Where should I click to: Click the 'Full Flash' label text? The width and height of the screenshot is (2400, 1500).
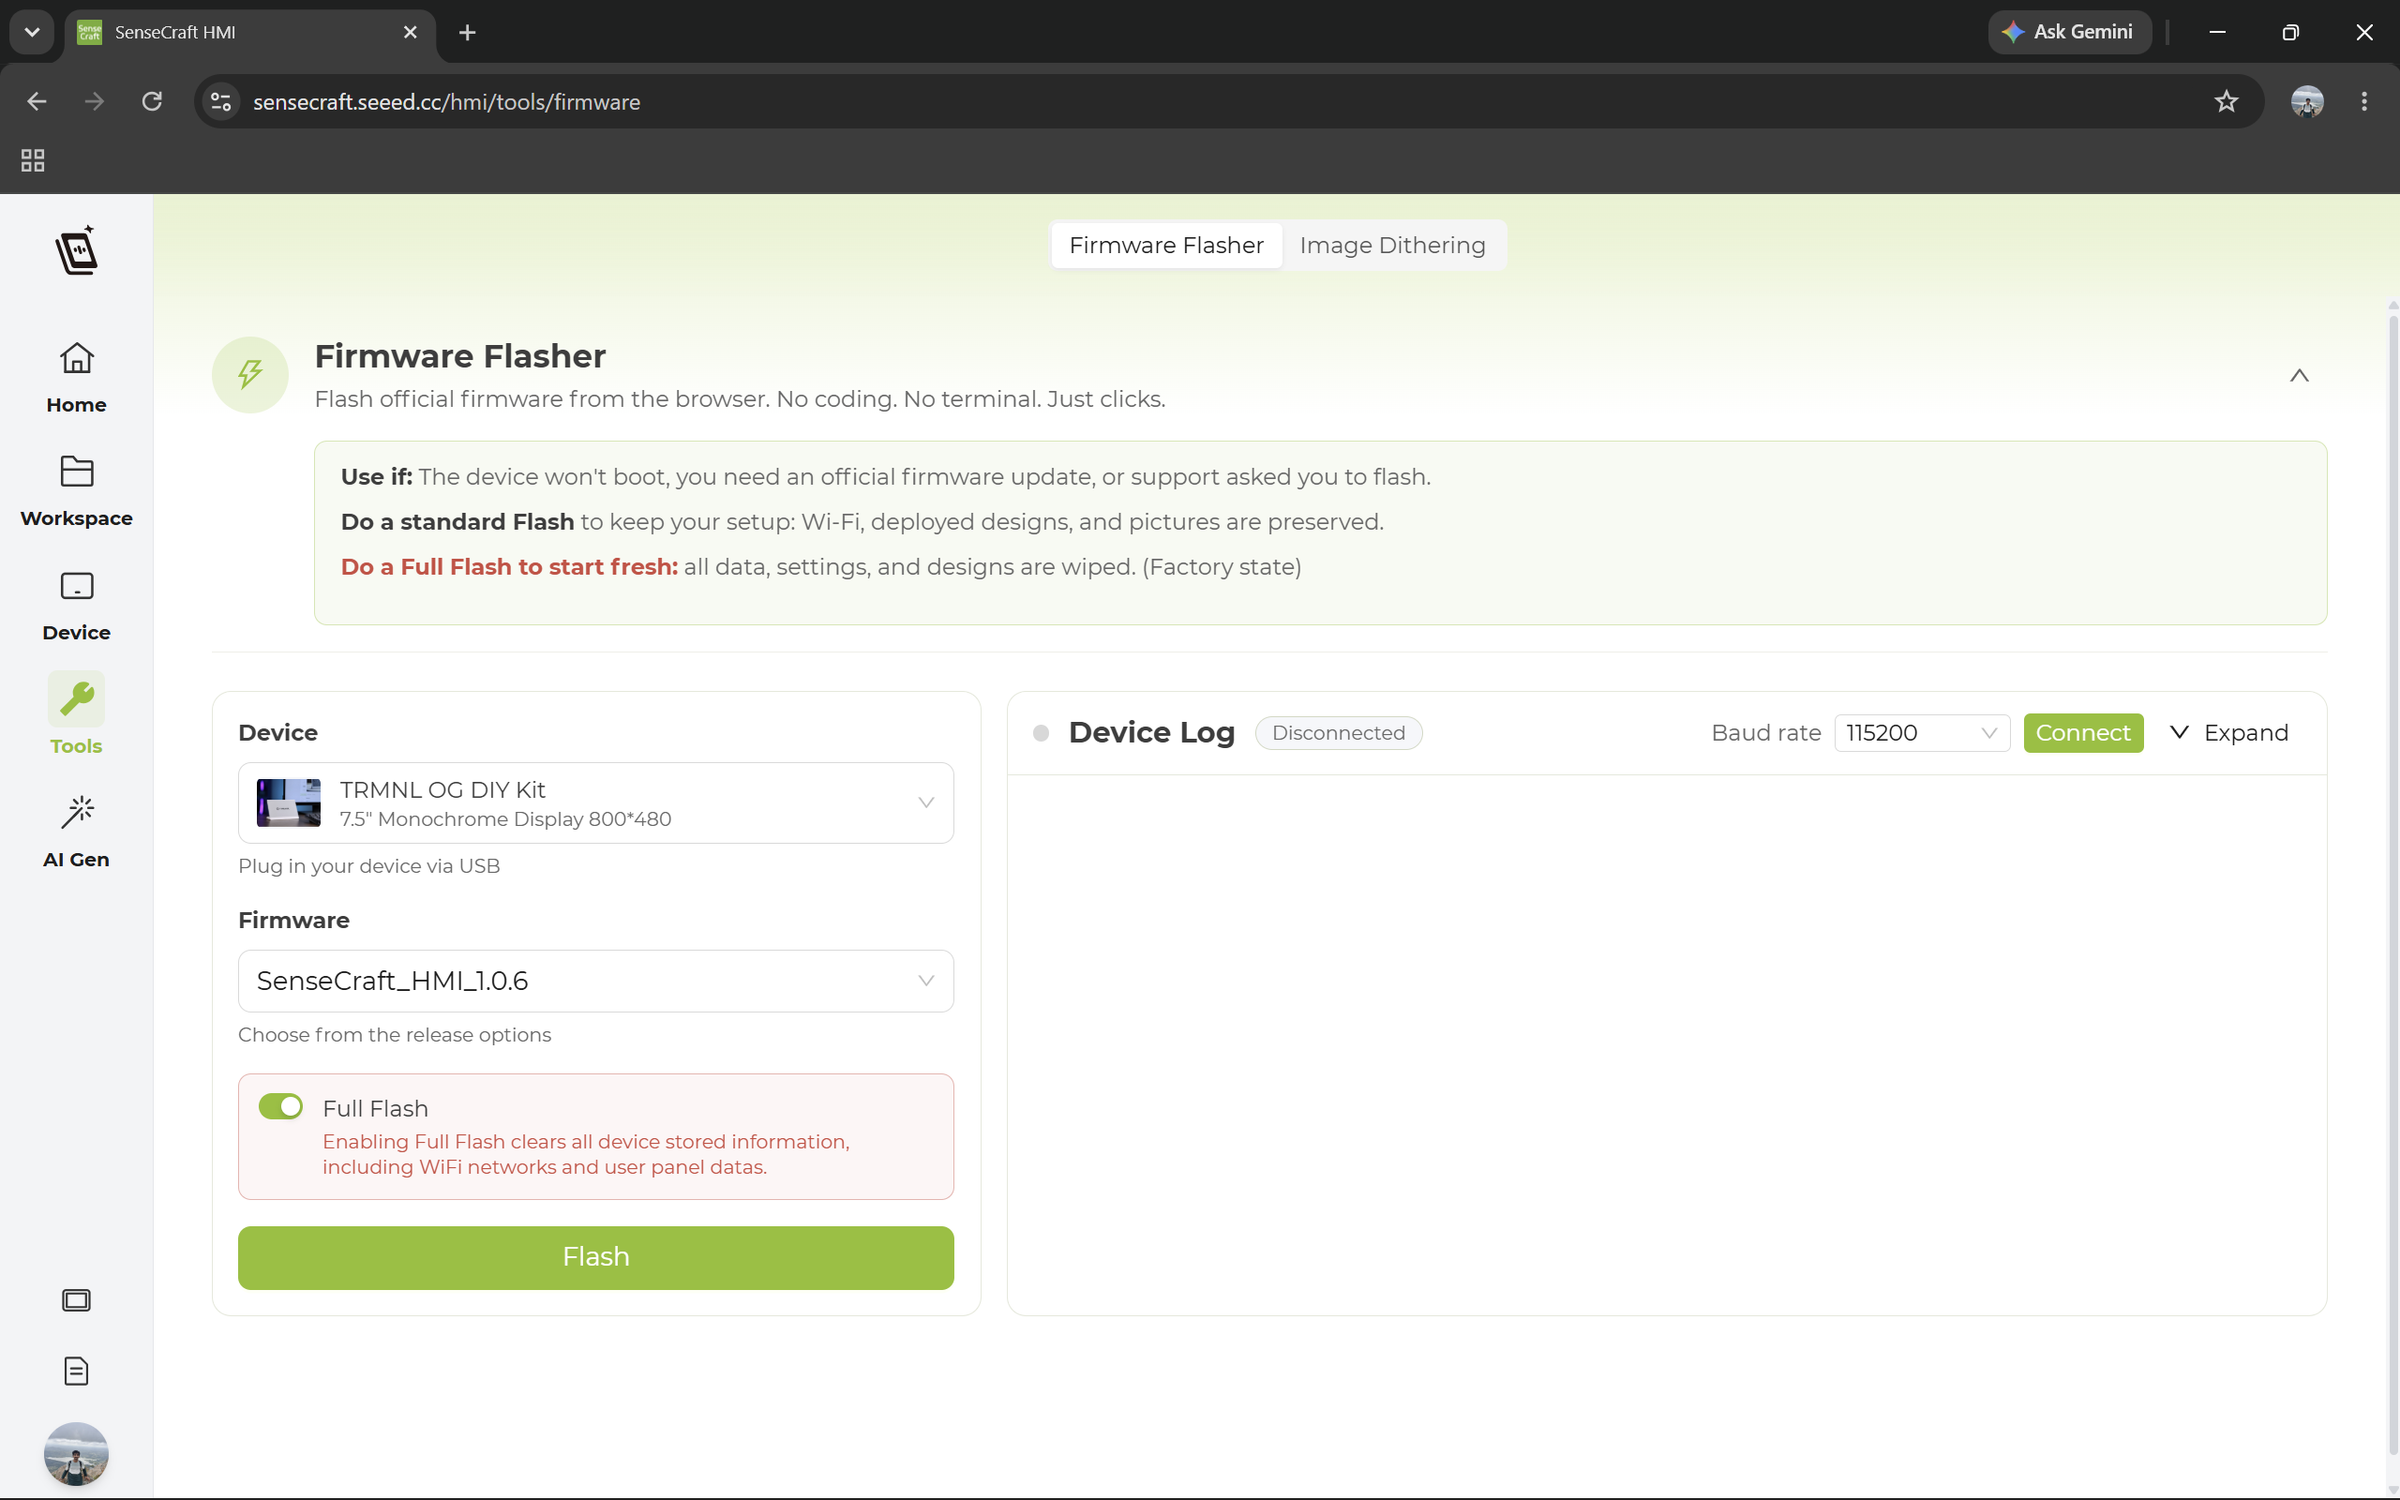click(375, 1108)
